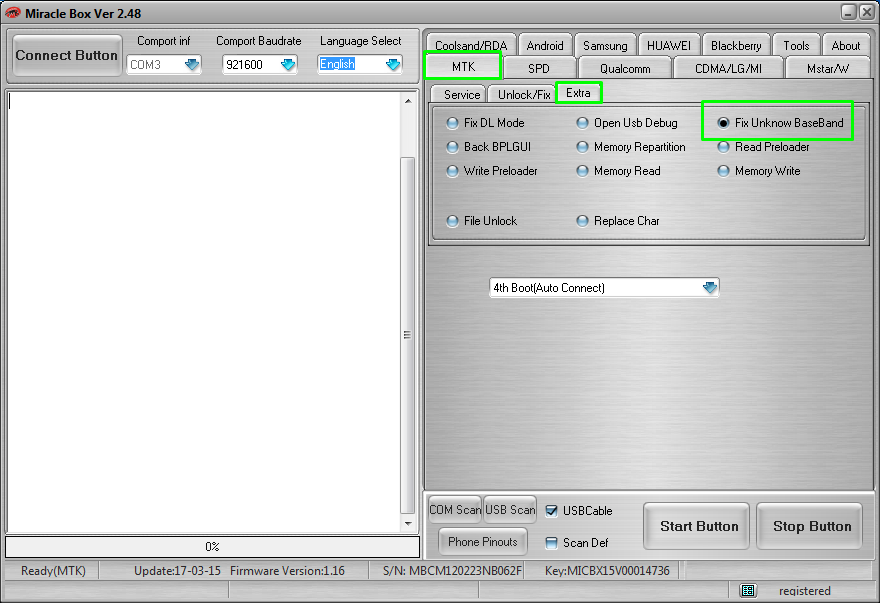Click the Stop Button
Viewport: 880px width, 603px height.
(x=810, y=526)
